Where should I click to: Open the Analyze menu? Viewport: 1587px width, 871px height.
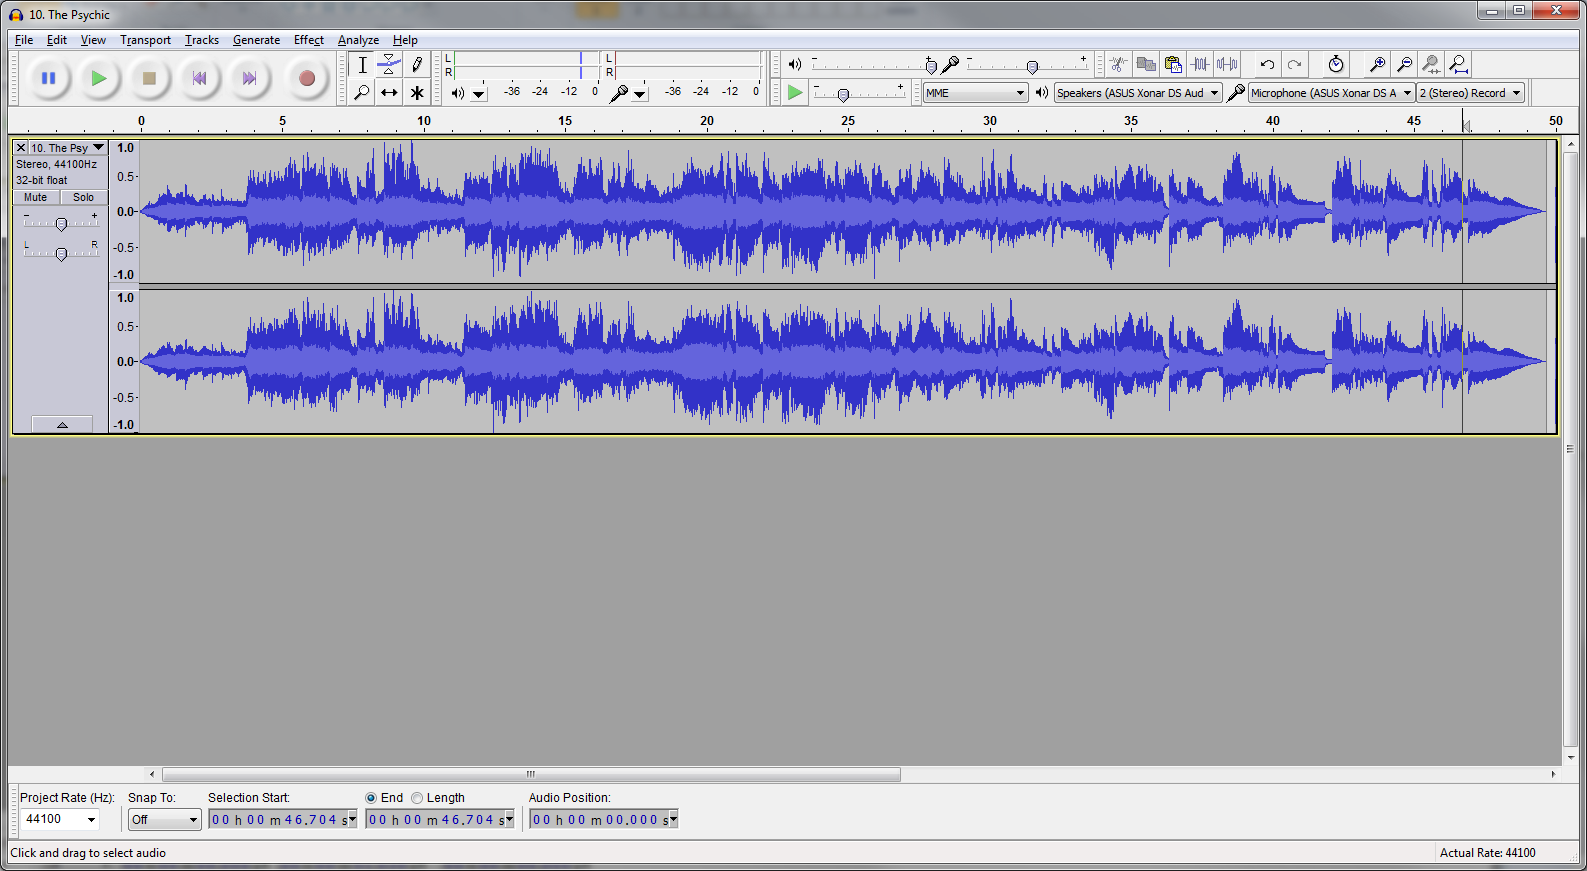click(x=358, y=40)
